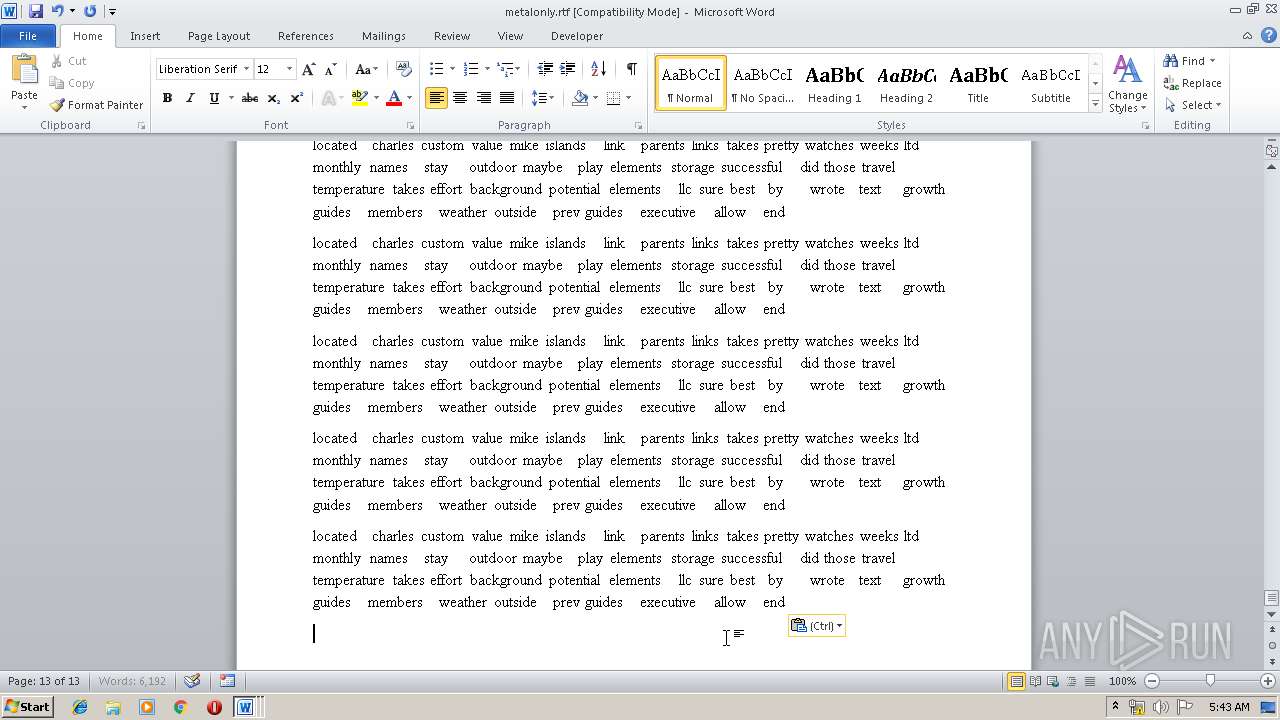Viewport: 1280px width, 720px height.
Task: Apply subscript formatting
Action: click(x=275, y=98)
